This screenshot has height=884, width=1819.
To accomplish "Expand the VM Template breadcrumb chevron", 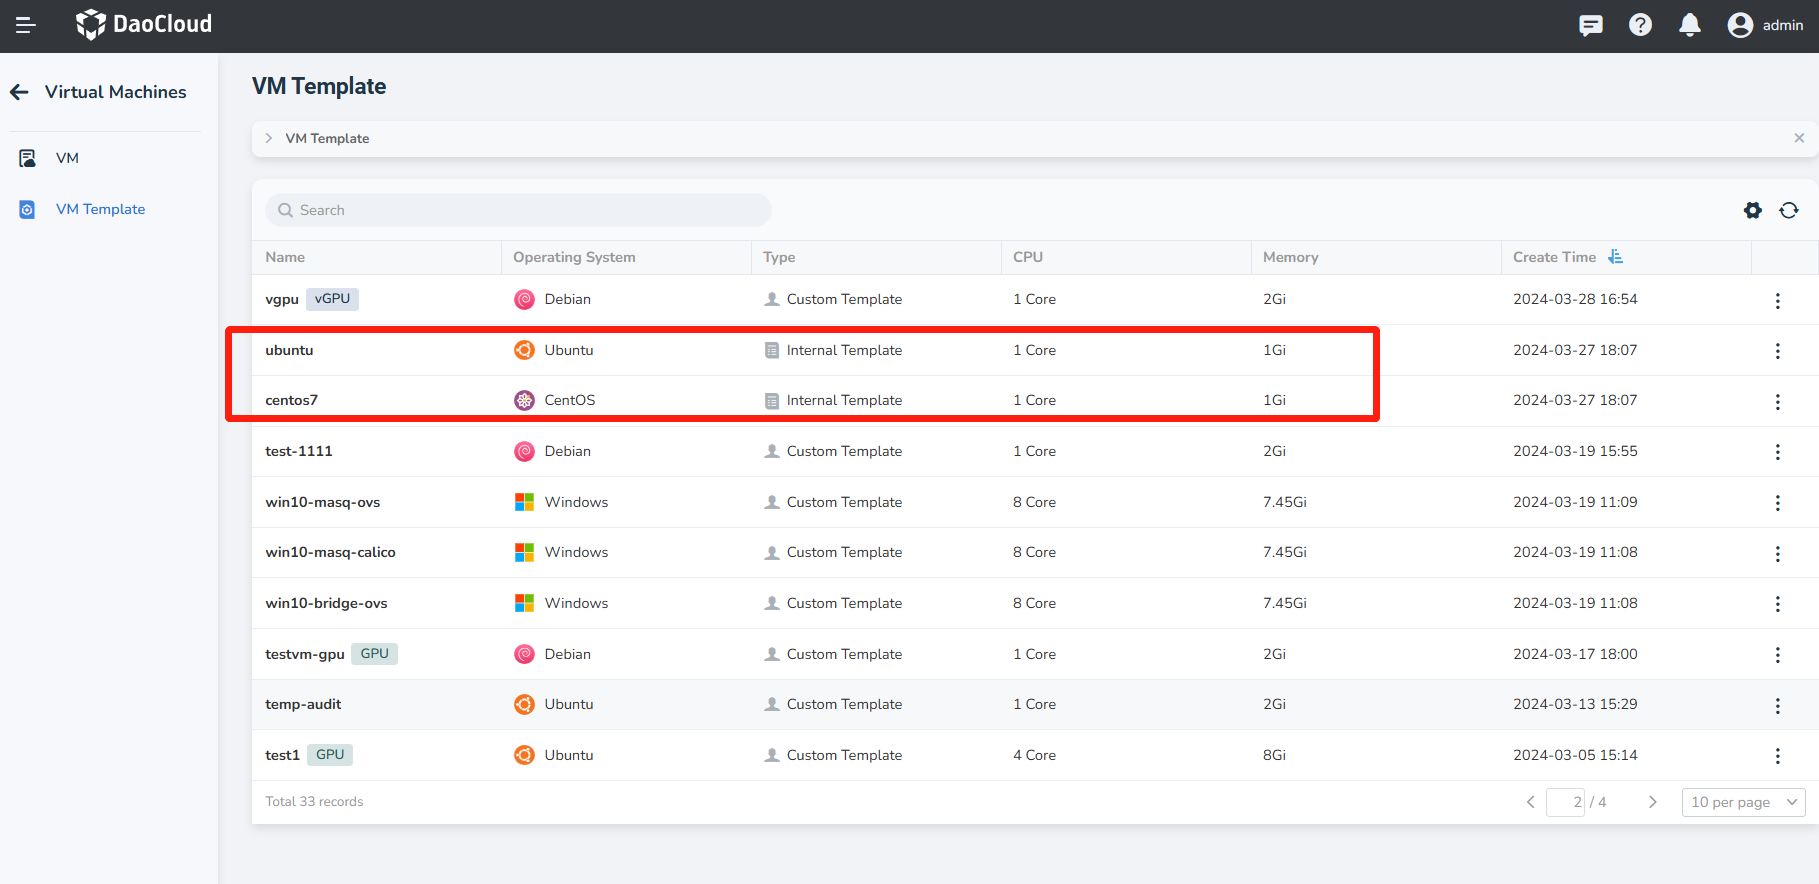I will pos(269,138).
